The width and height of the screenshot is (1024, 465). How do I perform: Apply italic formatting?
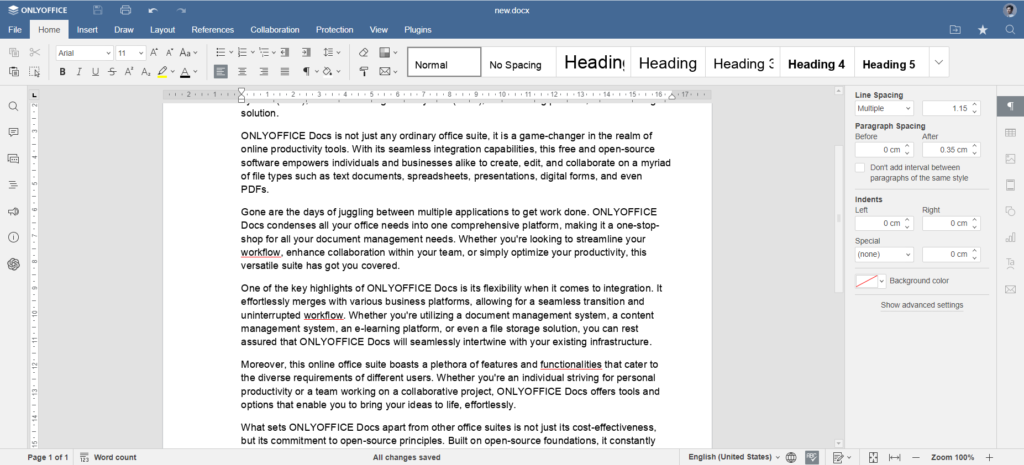point(79,71)
